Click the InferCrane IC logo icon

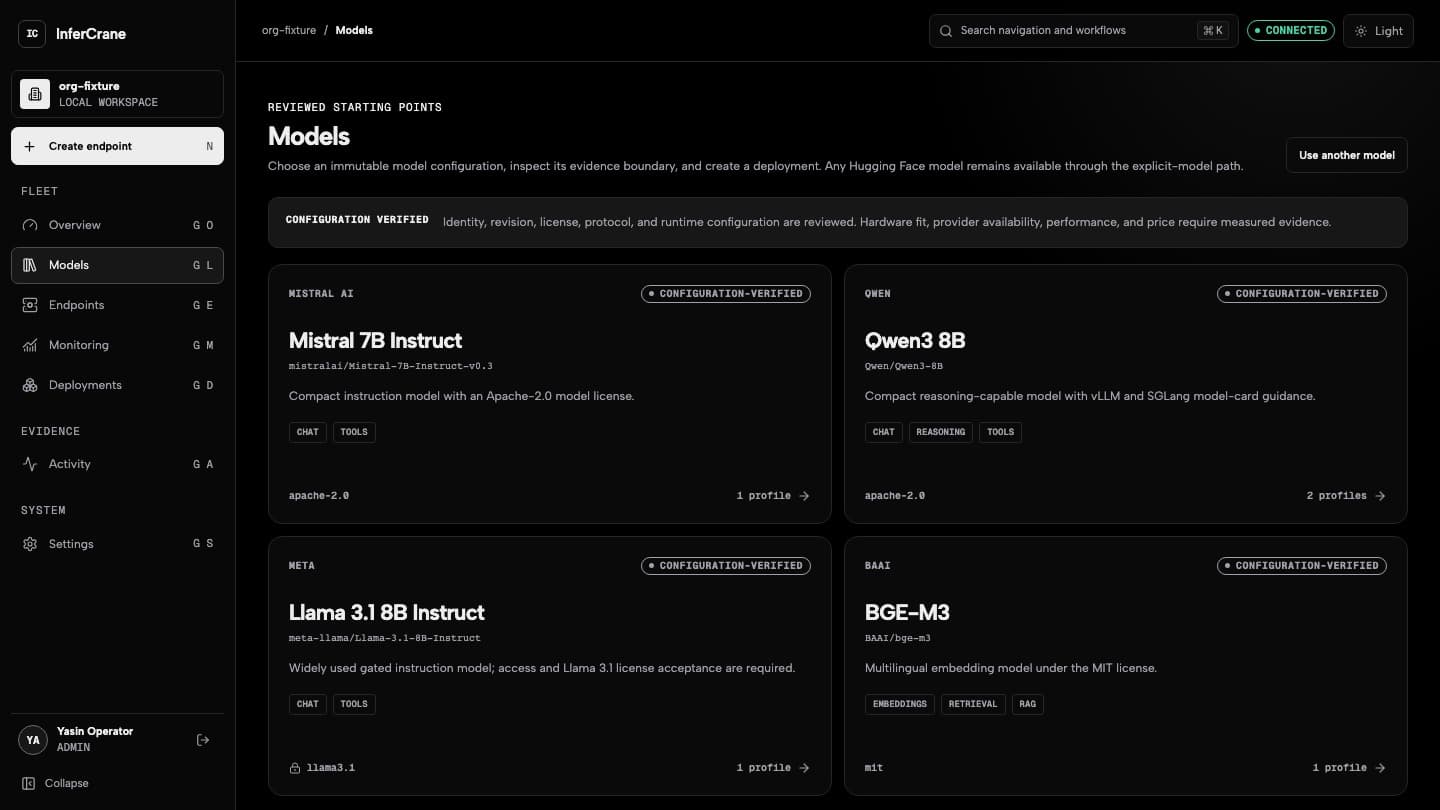point(33,33)
